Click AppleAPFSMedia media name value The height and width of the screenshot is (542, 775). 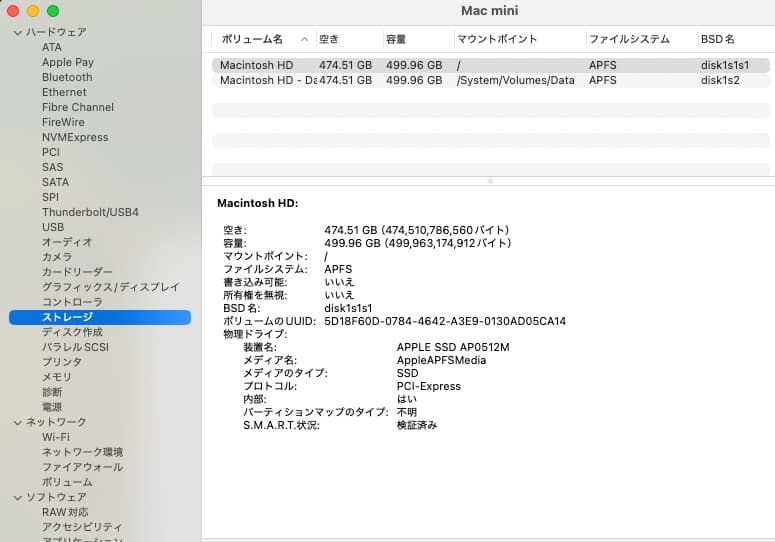coord(441,360)
